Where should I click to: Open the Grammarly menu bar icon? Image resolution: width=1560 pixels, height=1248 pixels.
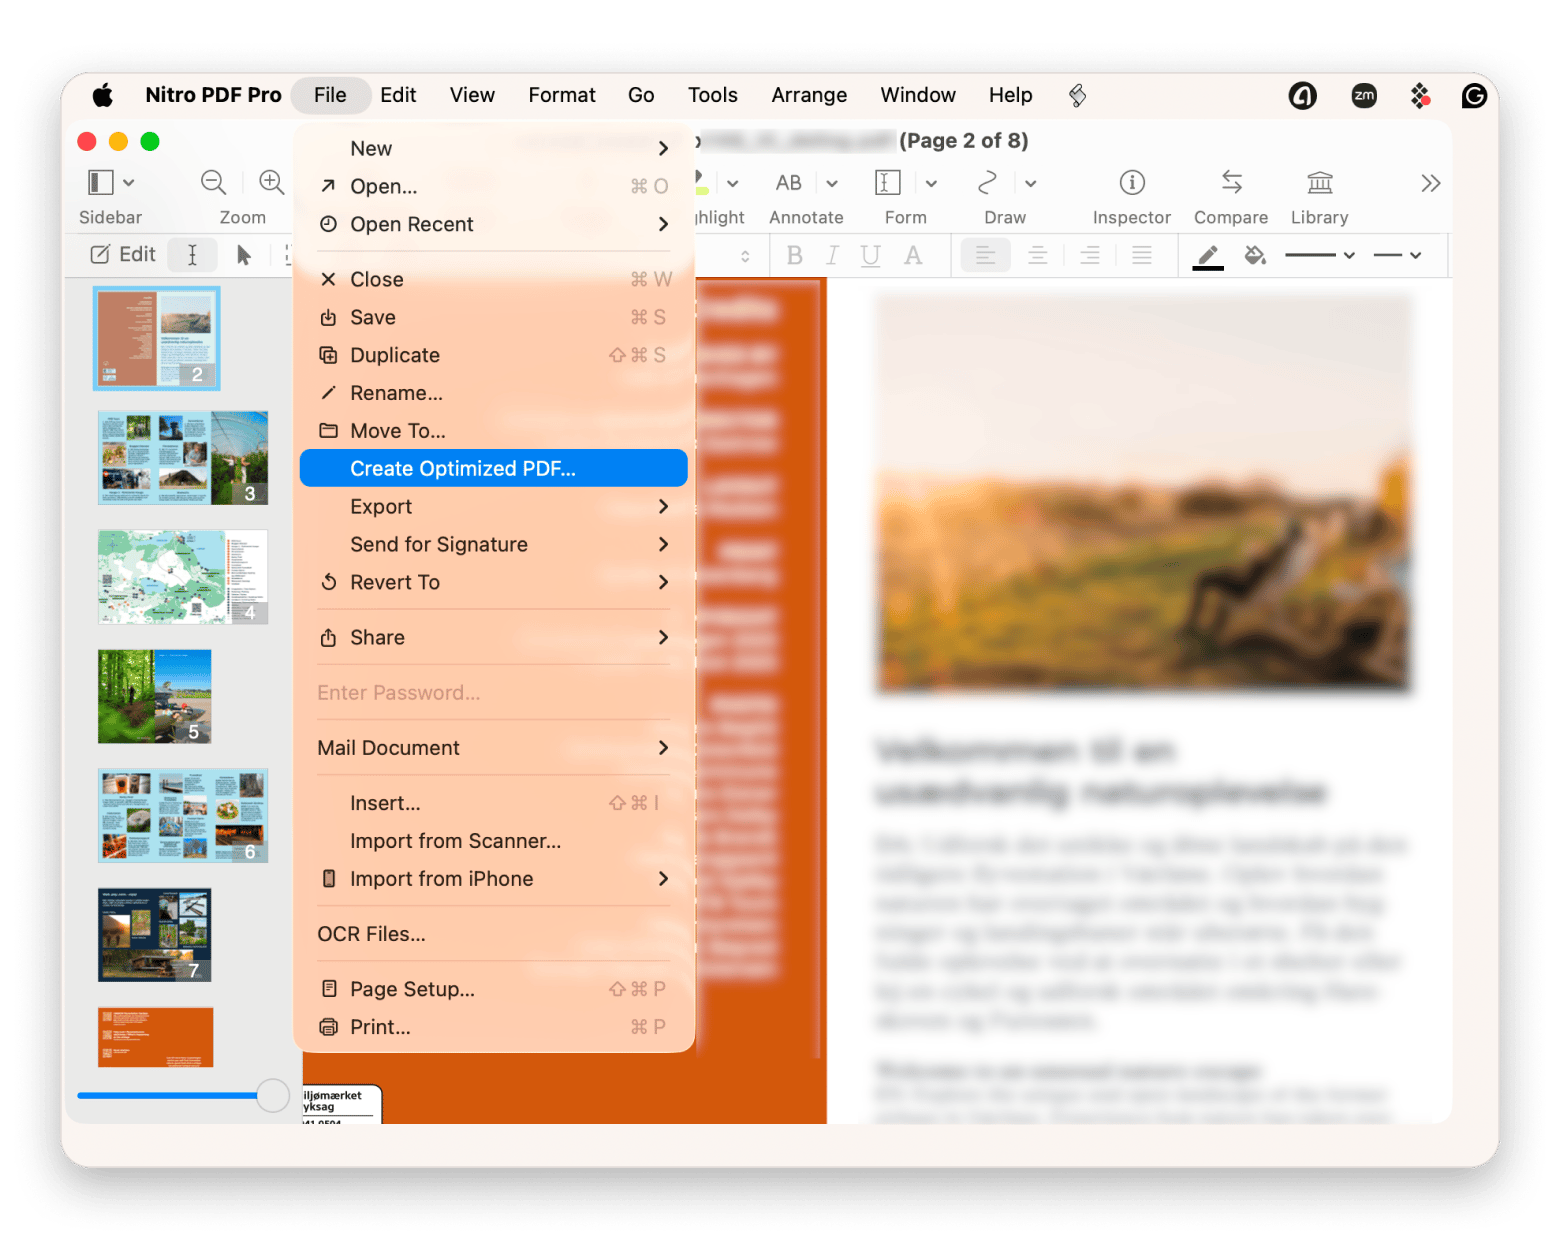click(1474, 95)
